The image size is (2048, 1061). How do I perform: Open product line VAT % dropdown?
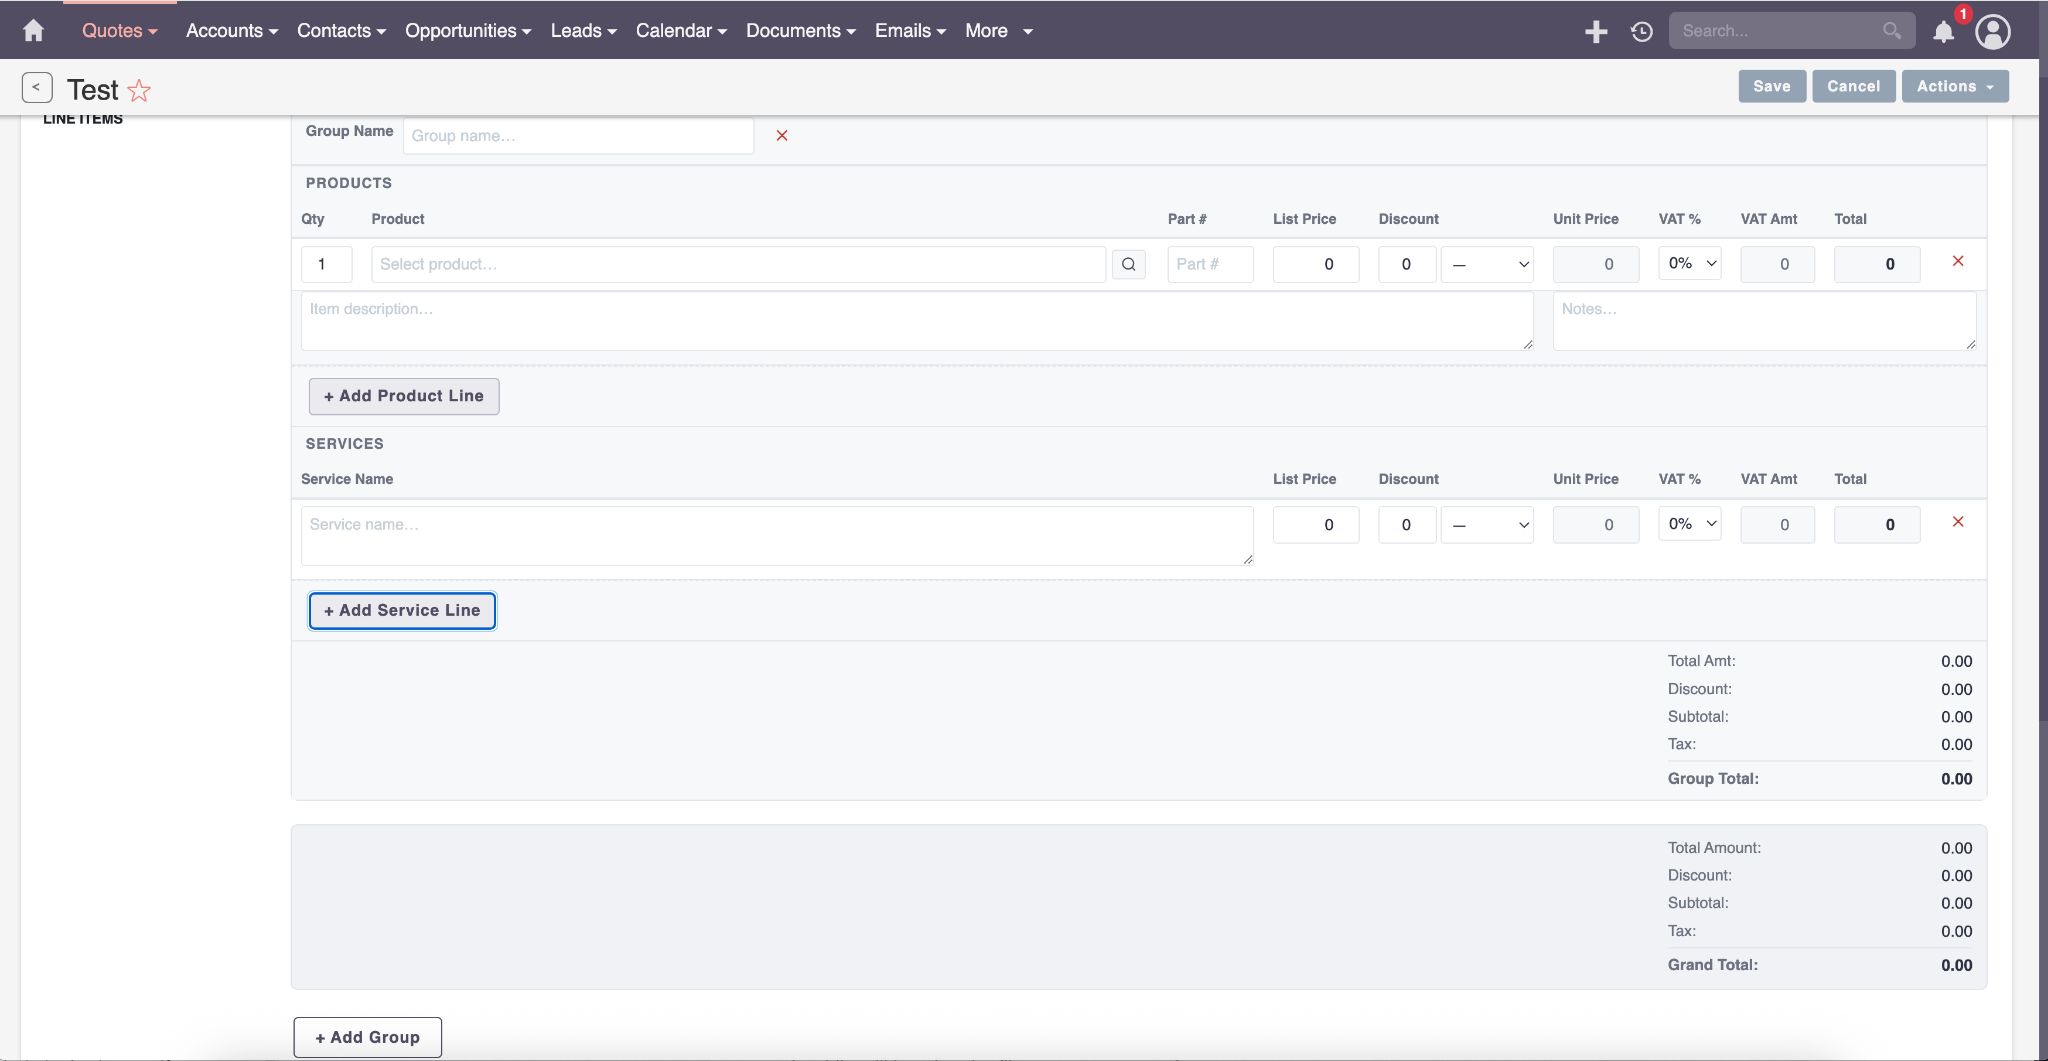1690,263
